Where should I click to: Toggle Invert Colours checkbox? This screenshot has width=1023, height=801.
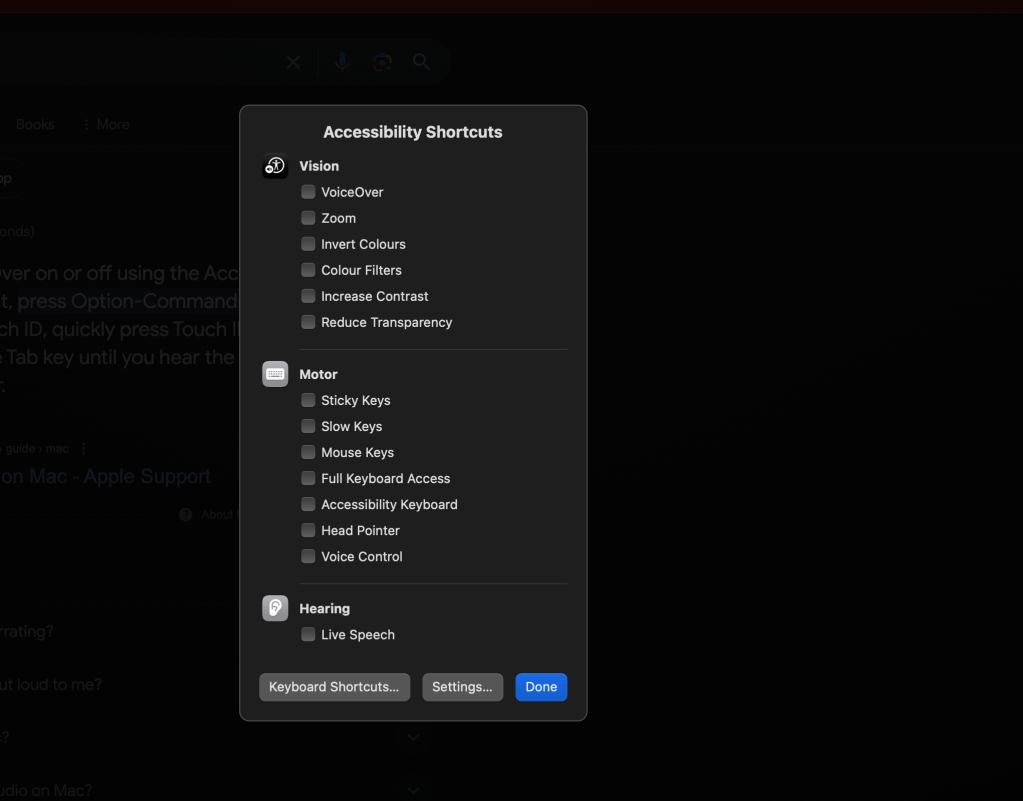pos(308,244)
